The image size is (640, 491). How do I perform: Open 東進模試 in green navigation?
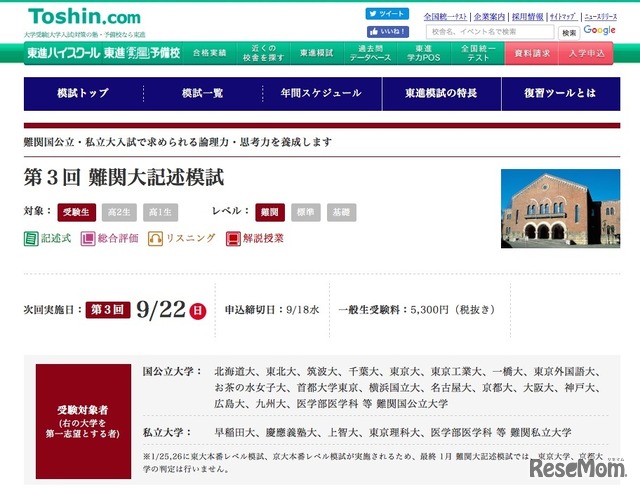[x=317, y=53]
